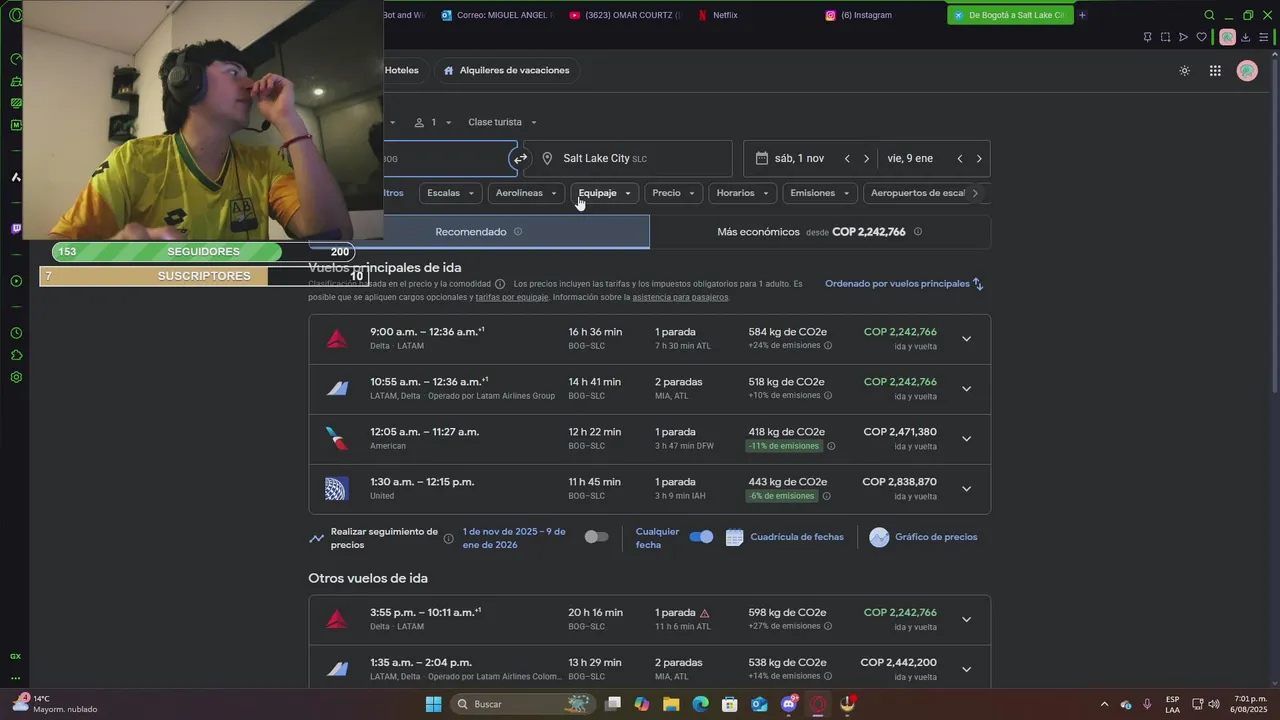Click the Windows taskbar Buscar search box
The height and width of the screenshot is (720, 1280).
(x=521, y=704)
